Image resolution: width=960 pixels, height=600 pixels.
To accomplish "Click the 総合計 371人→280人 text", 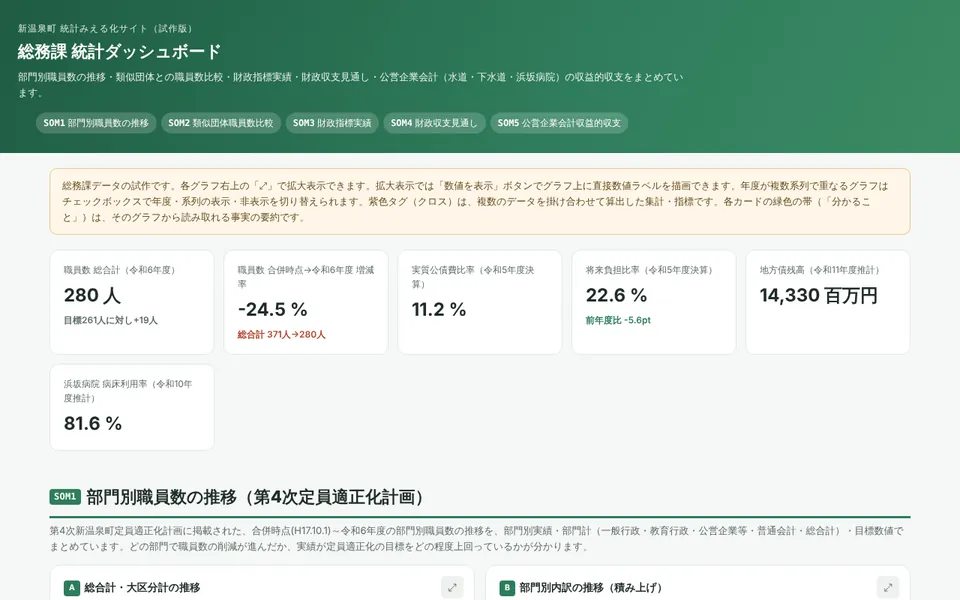I will pos(282,334).
